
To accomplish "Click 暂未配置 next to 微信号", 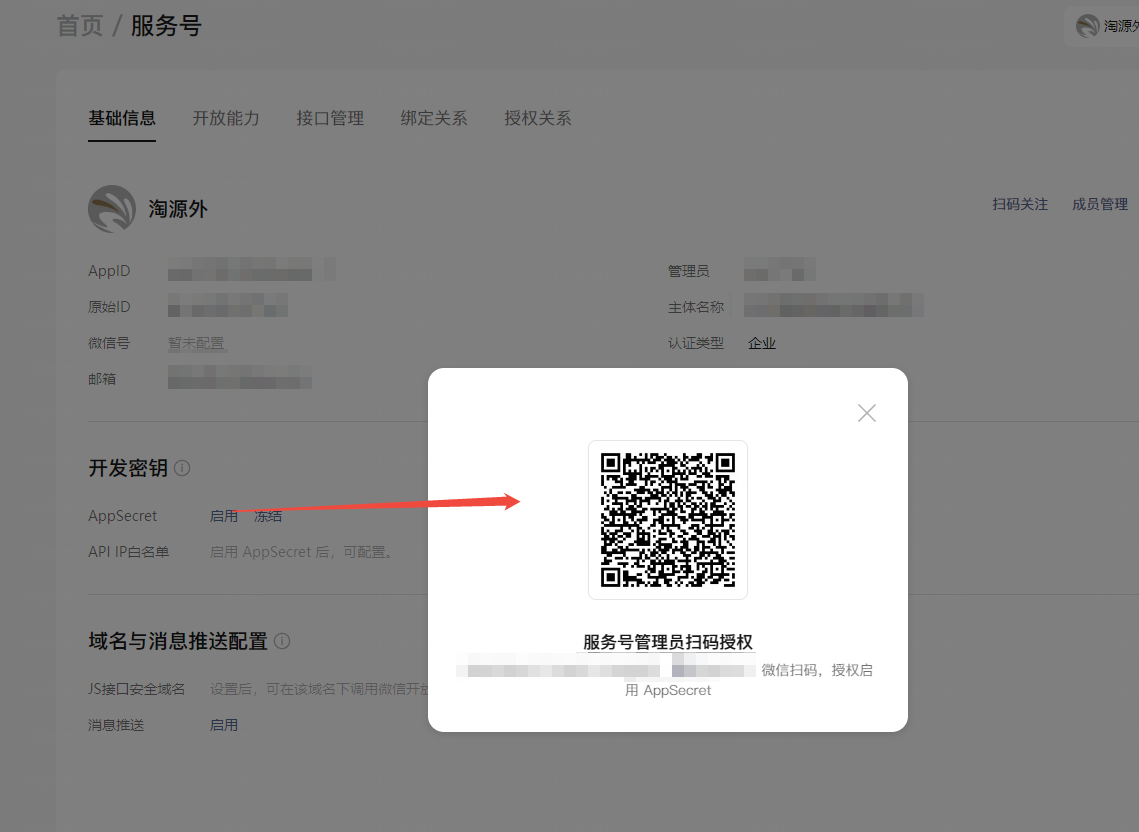I will tap(196, 343).
